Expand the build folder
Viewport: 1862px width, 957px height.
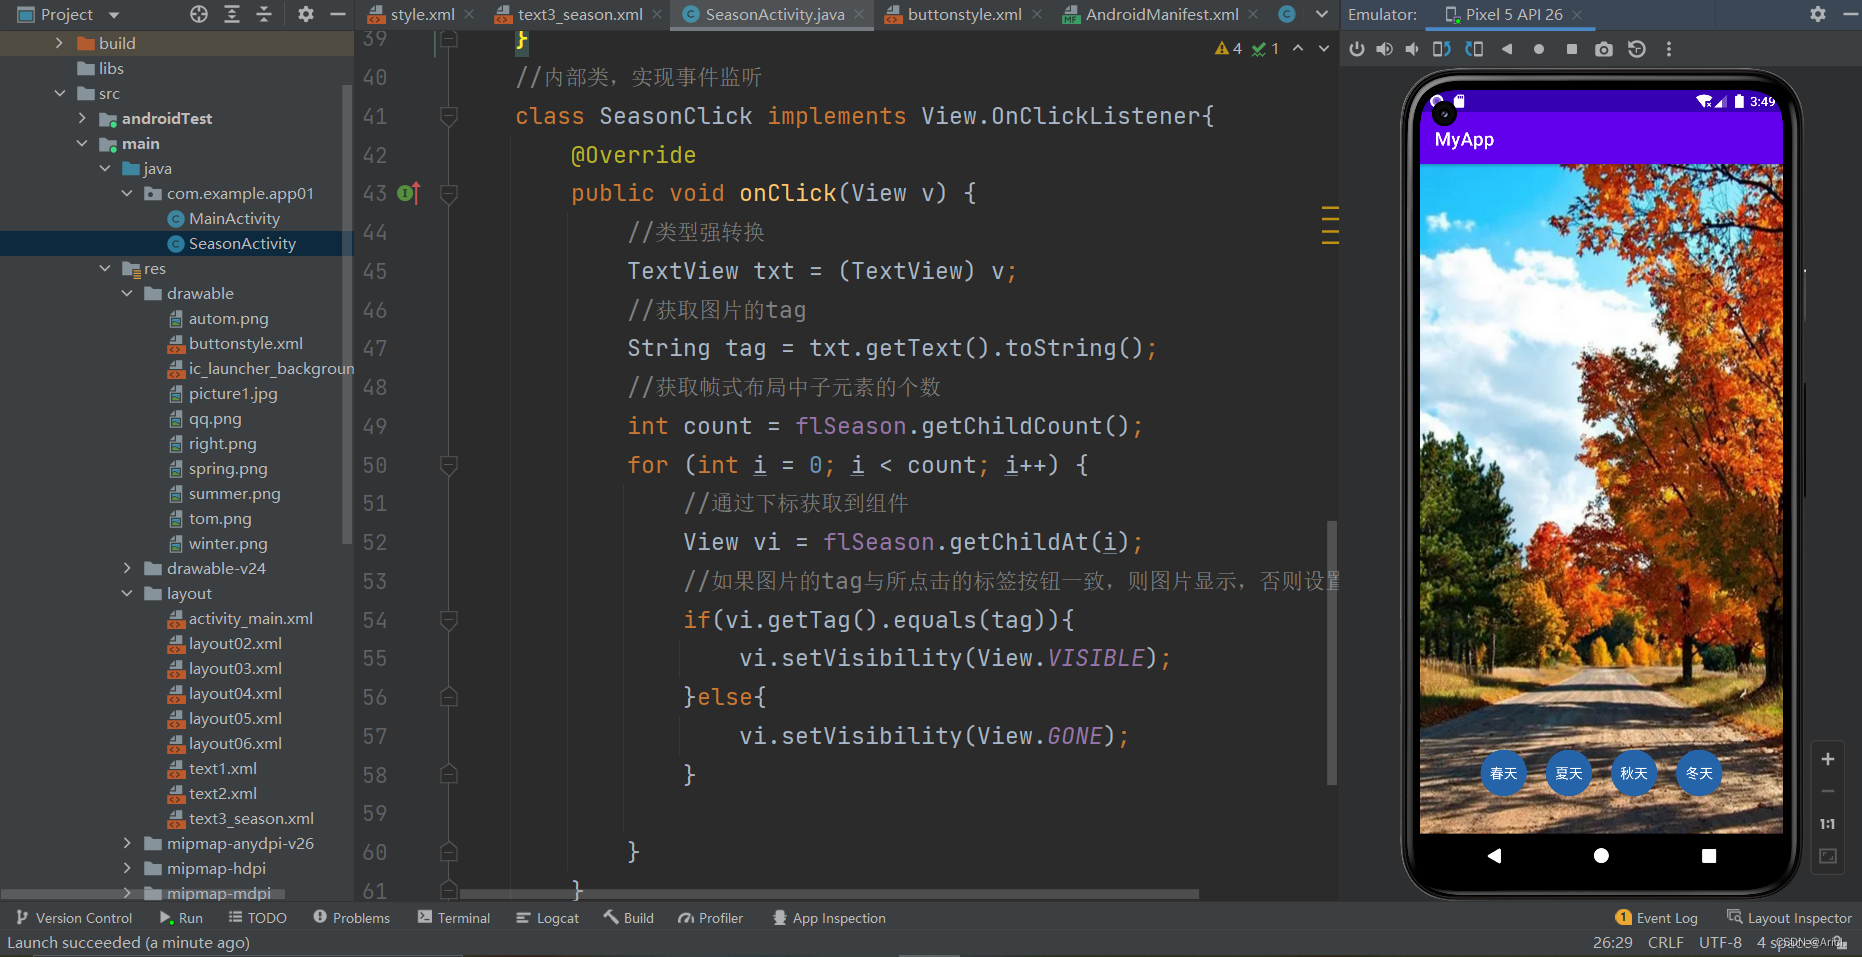pyautogui.click(x=59, y=43)
